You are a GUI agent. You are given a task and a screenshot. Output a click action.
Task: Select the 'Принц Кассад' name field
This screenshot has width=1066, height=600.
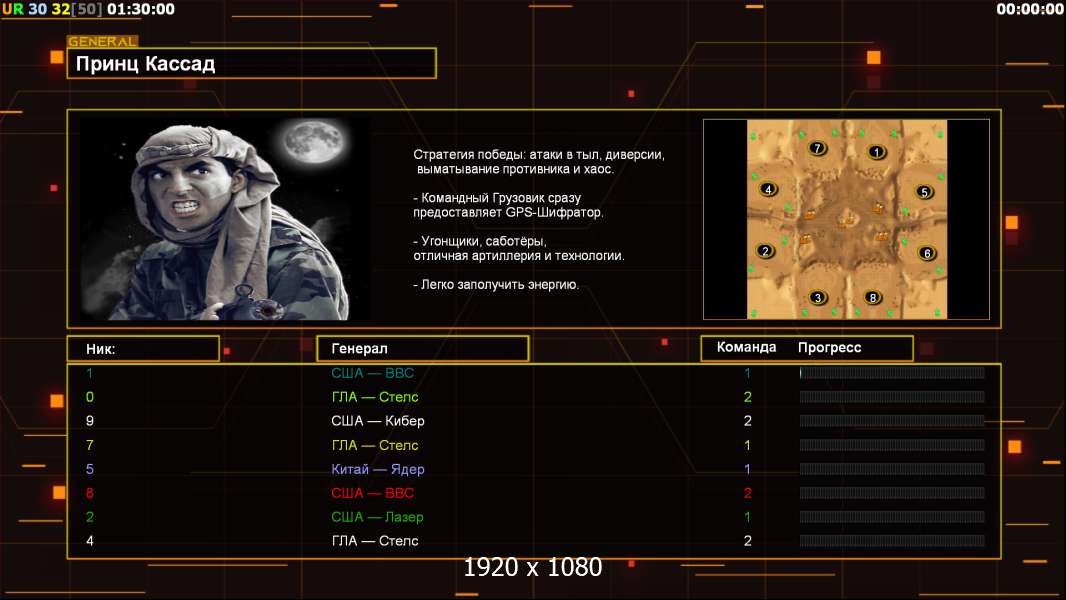click(252, 63)
